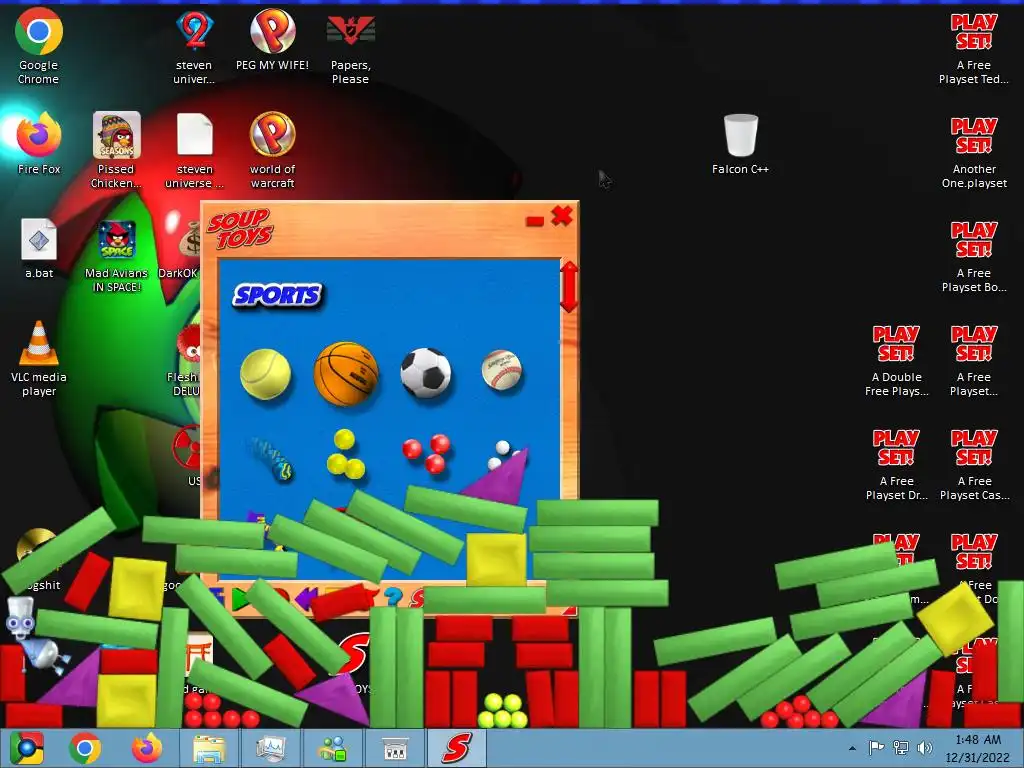The width and height of the screenshot is (1024, 768).
Task: Click the volume speaker tray icon
Action: 925,748
